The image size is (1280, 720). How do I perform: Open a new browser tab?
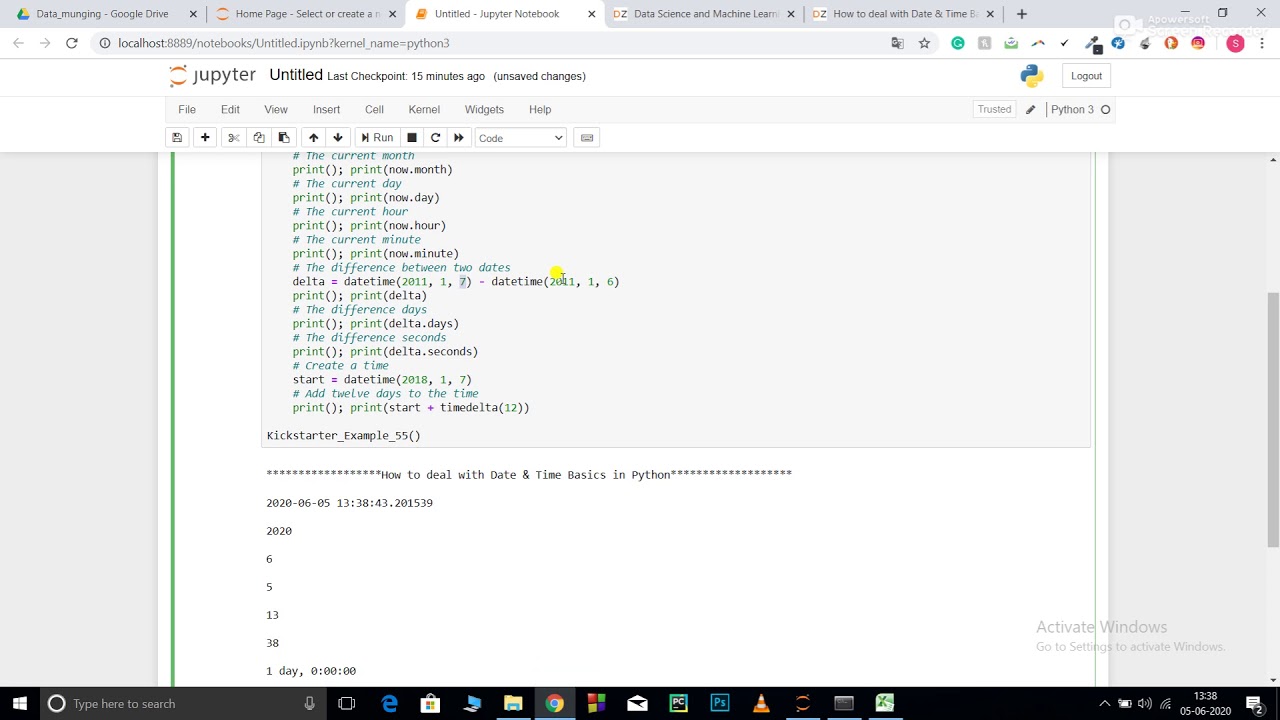[1021, 14]
